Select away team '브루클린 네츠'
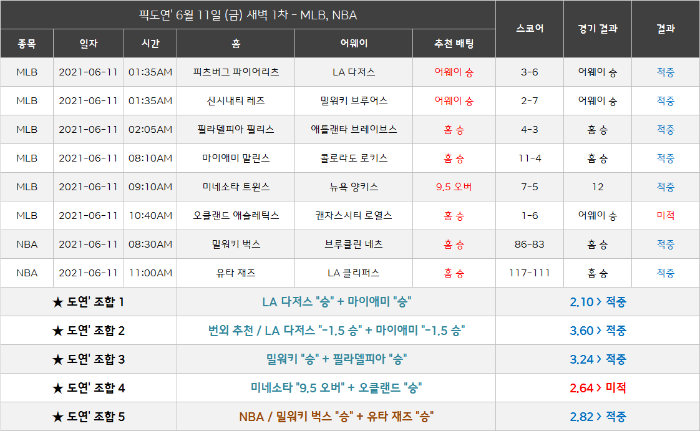Image resolution: width=700 pixels, height=431 pixels. (x=354, y=244)
